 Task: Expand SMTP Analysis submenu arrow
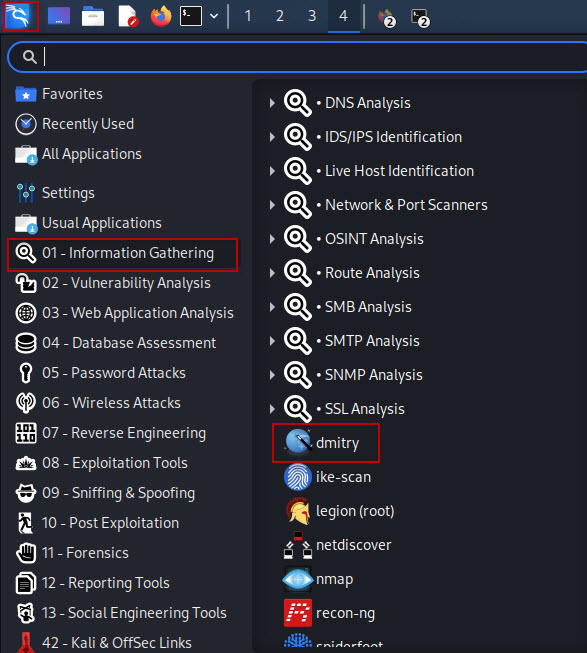pos(272,341)
